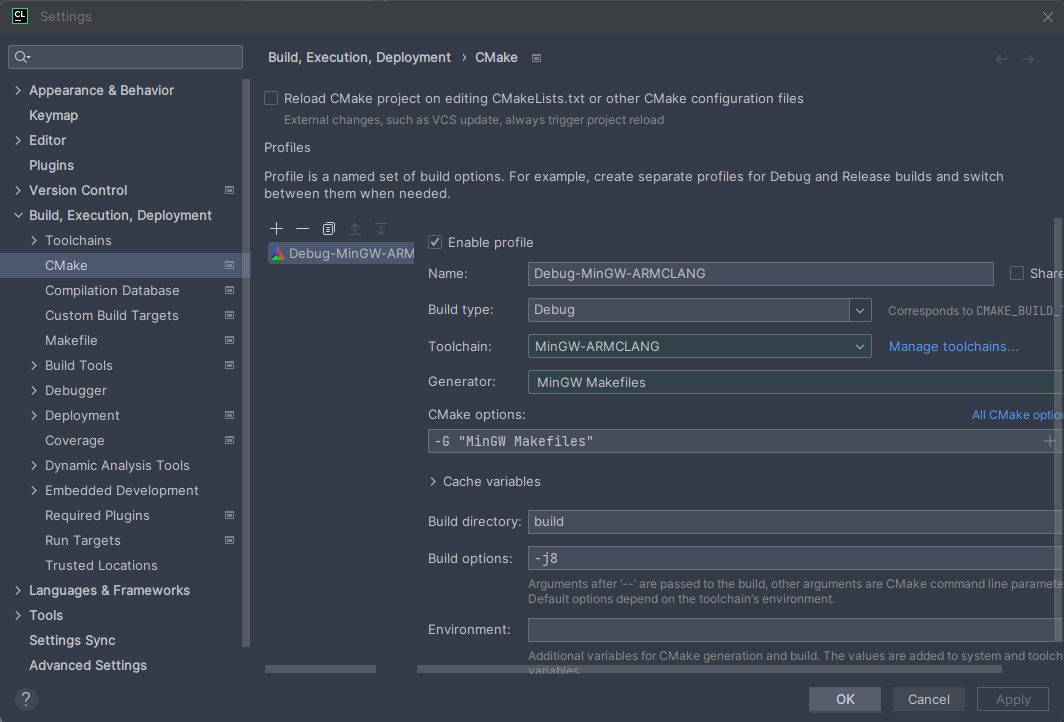Enable reload CMake project on editing checkbox
The image size is (1064, 722).
[x=271, y=98]
